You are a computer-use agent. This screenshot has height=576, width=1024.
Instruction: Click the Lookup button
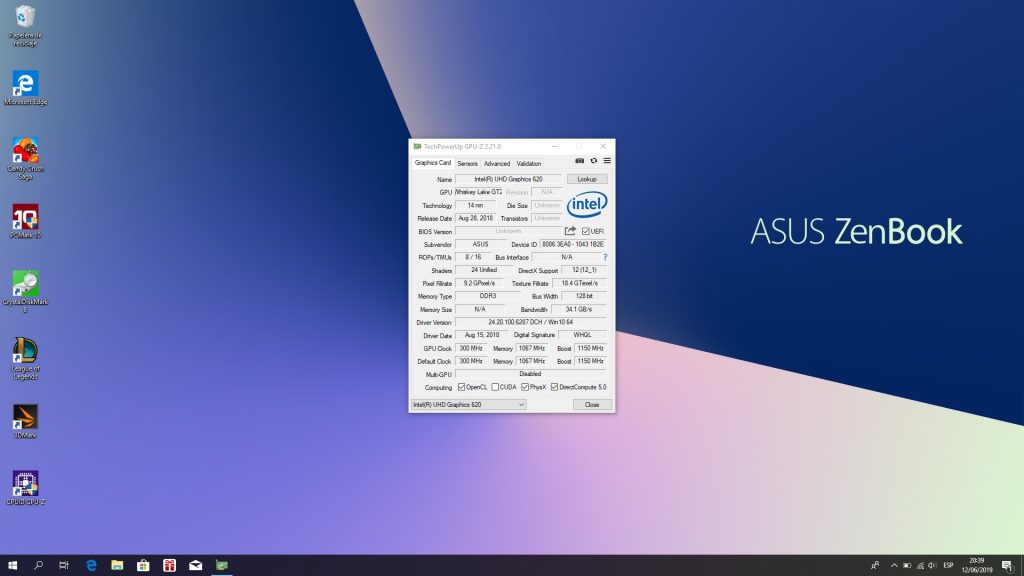click(587, 179)
